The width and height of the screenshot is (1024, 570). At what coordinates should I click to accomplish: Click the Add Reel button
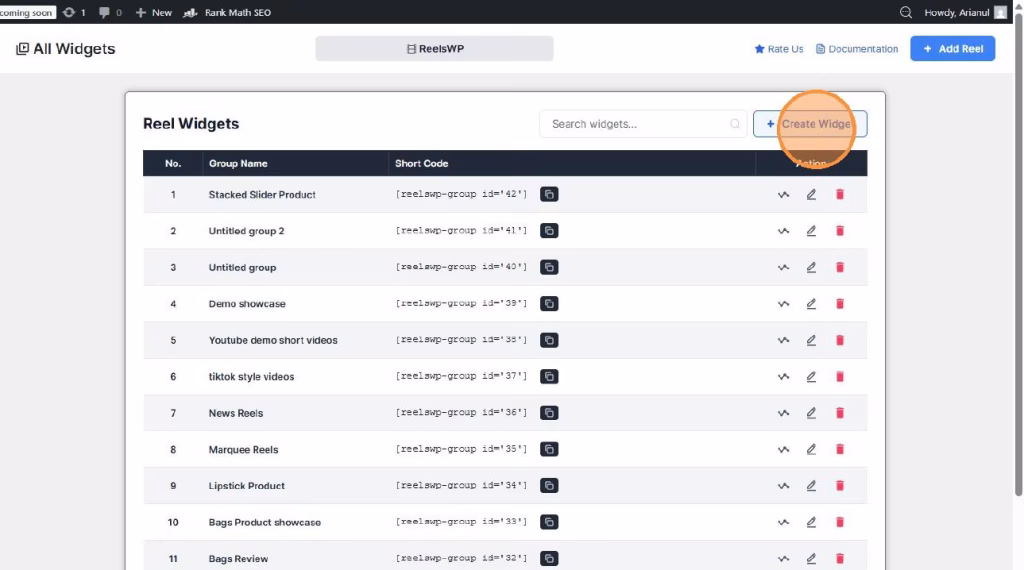952,48
